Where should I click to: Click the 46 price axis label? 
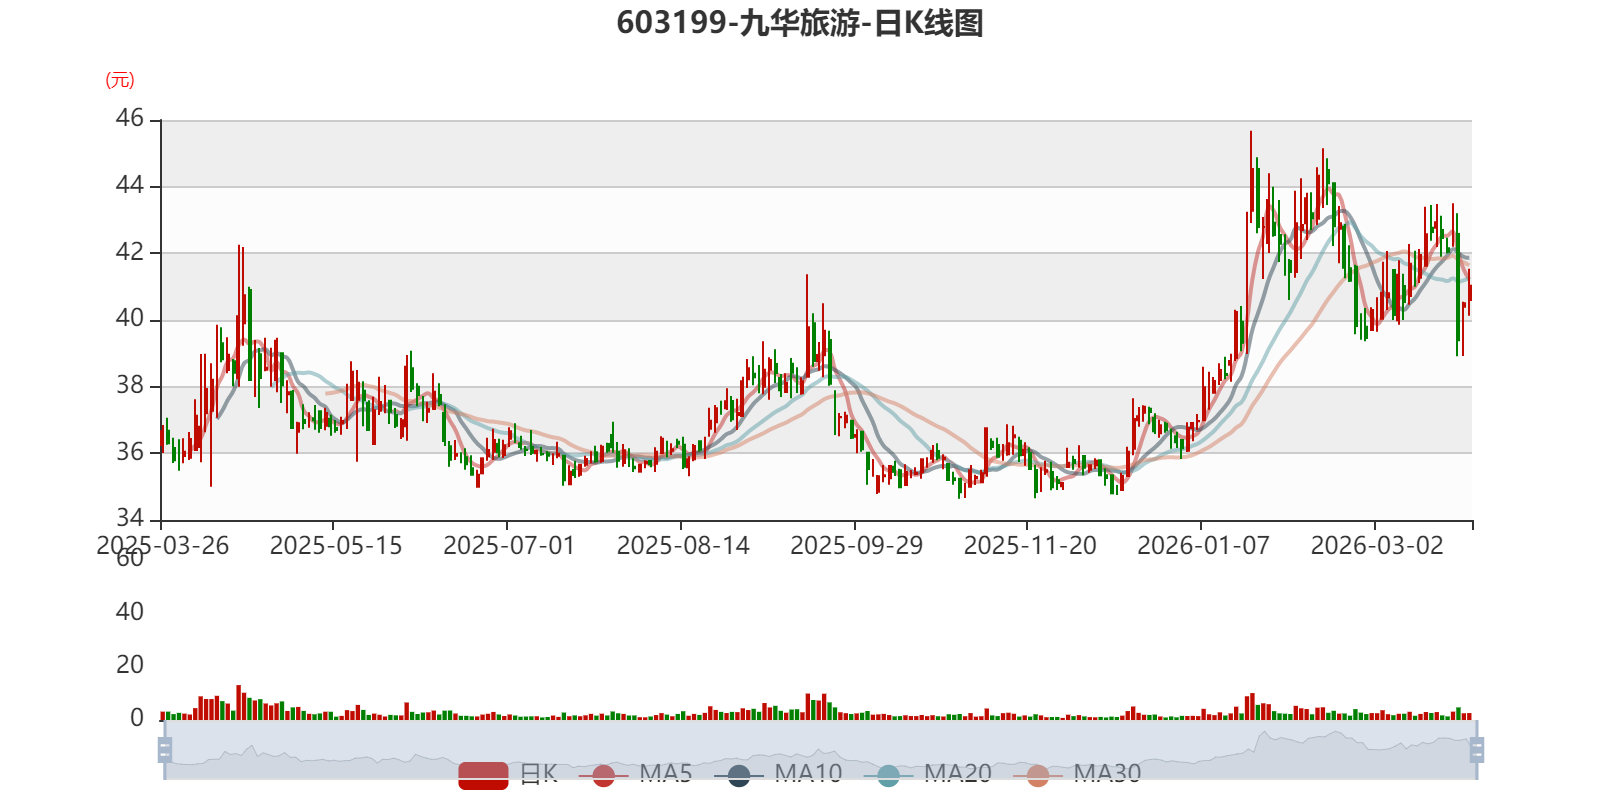(130, 119)
